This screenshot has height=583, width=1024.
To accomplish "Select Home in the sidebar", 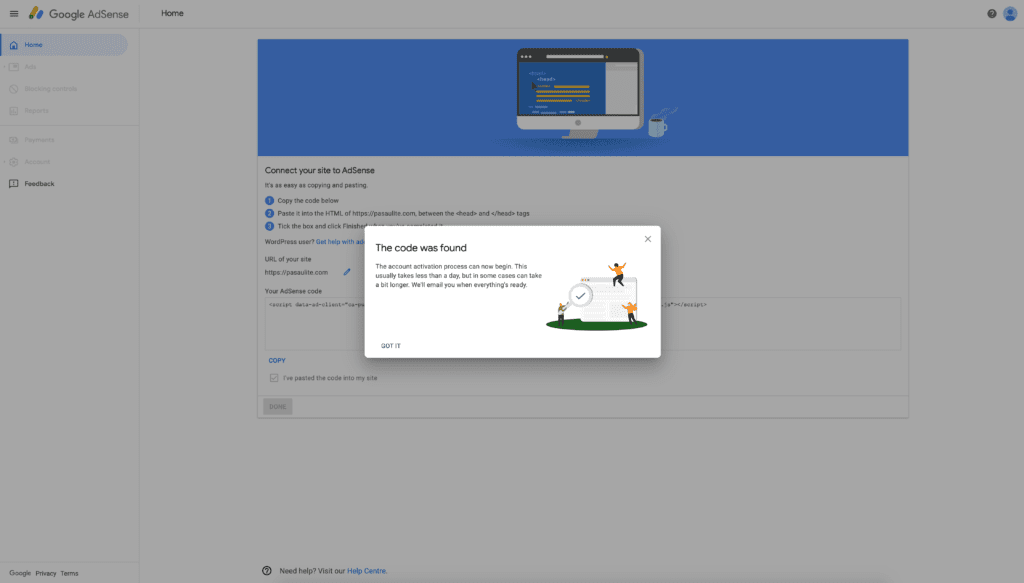I will click(x=64, y=45).
